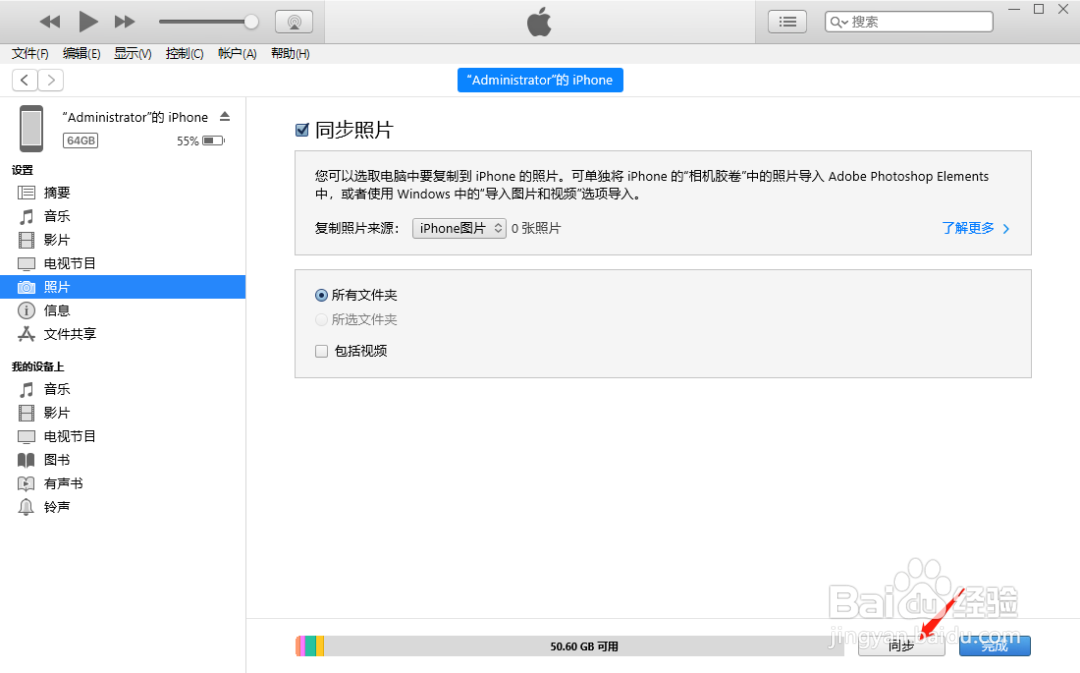This screenshot has width=1080, height=673.
Task: Click the 设置 section header
Action: click(x=22, y=170)
